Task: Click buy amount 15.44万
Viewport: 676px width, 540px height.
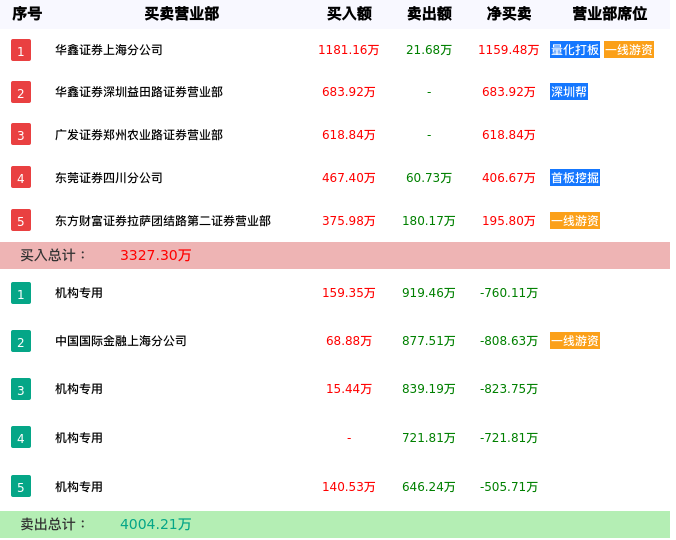Action: point(349,389)
